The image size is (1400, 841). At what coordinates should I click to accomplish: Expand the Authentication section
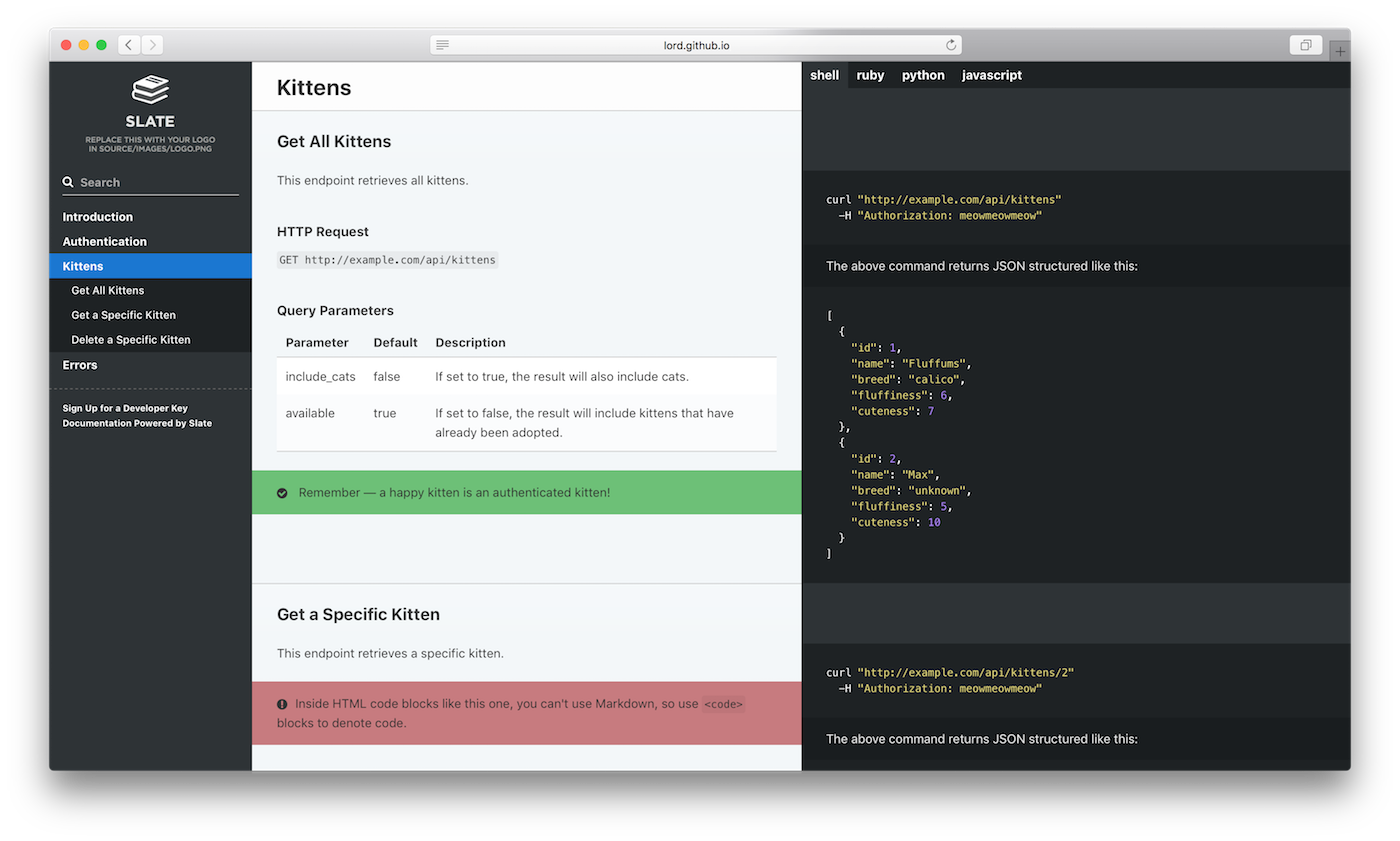point(104,241)
